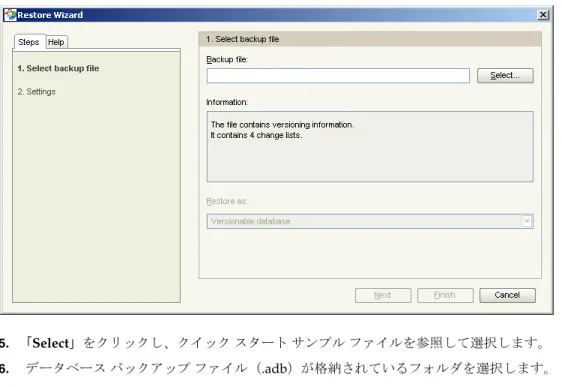Close the Restore Wizard window
Viewport: 562px width, 387px height.
543,15
